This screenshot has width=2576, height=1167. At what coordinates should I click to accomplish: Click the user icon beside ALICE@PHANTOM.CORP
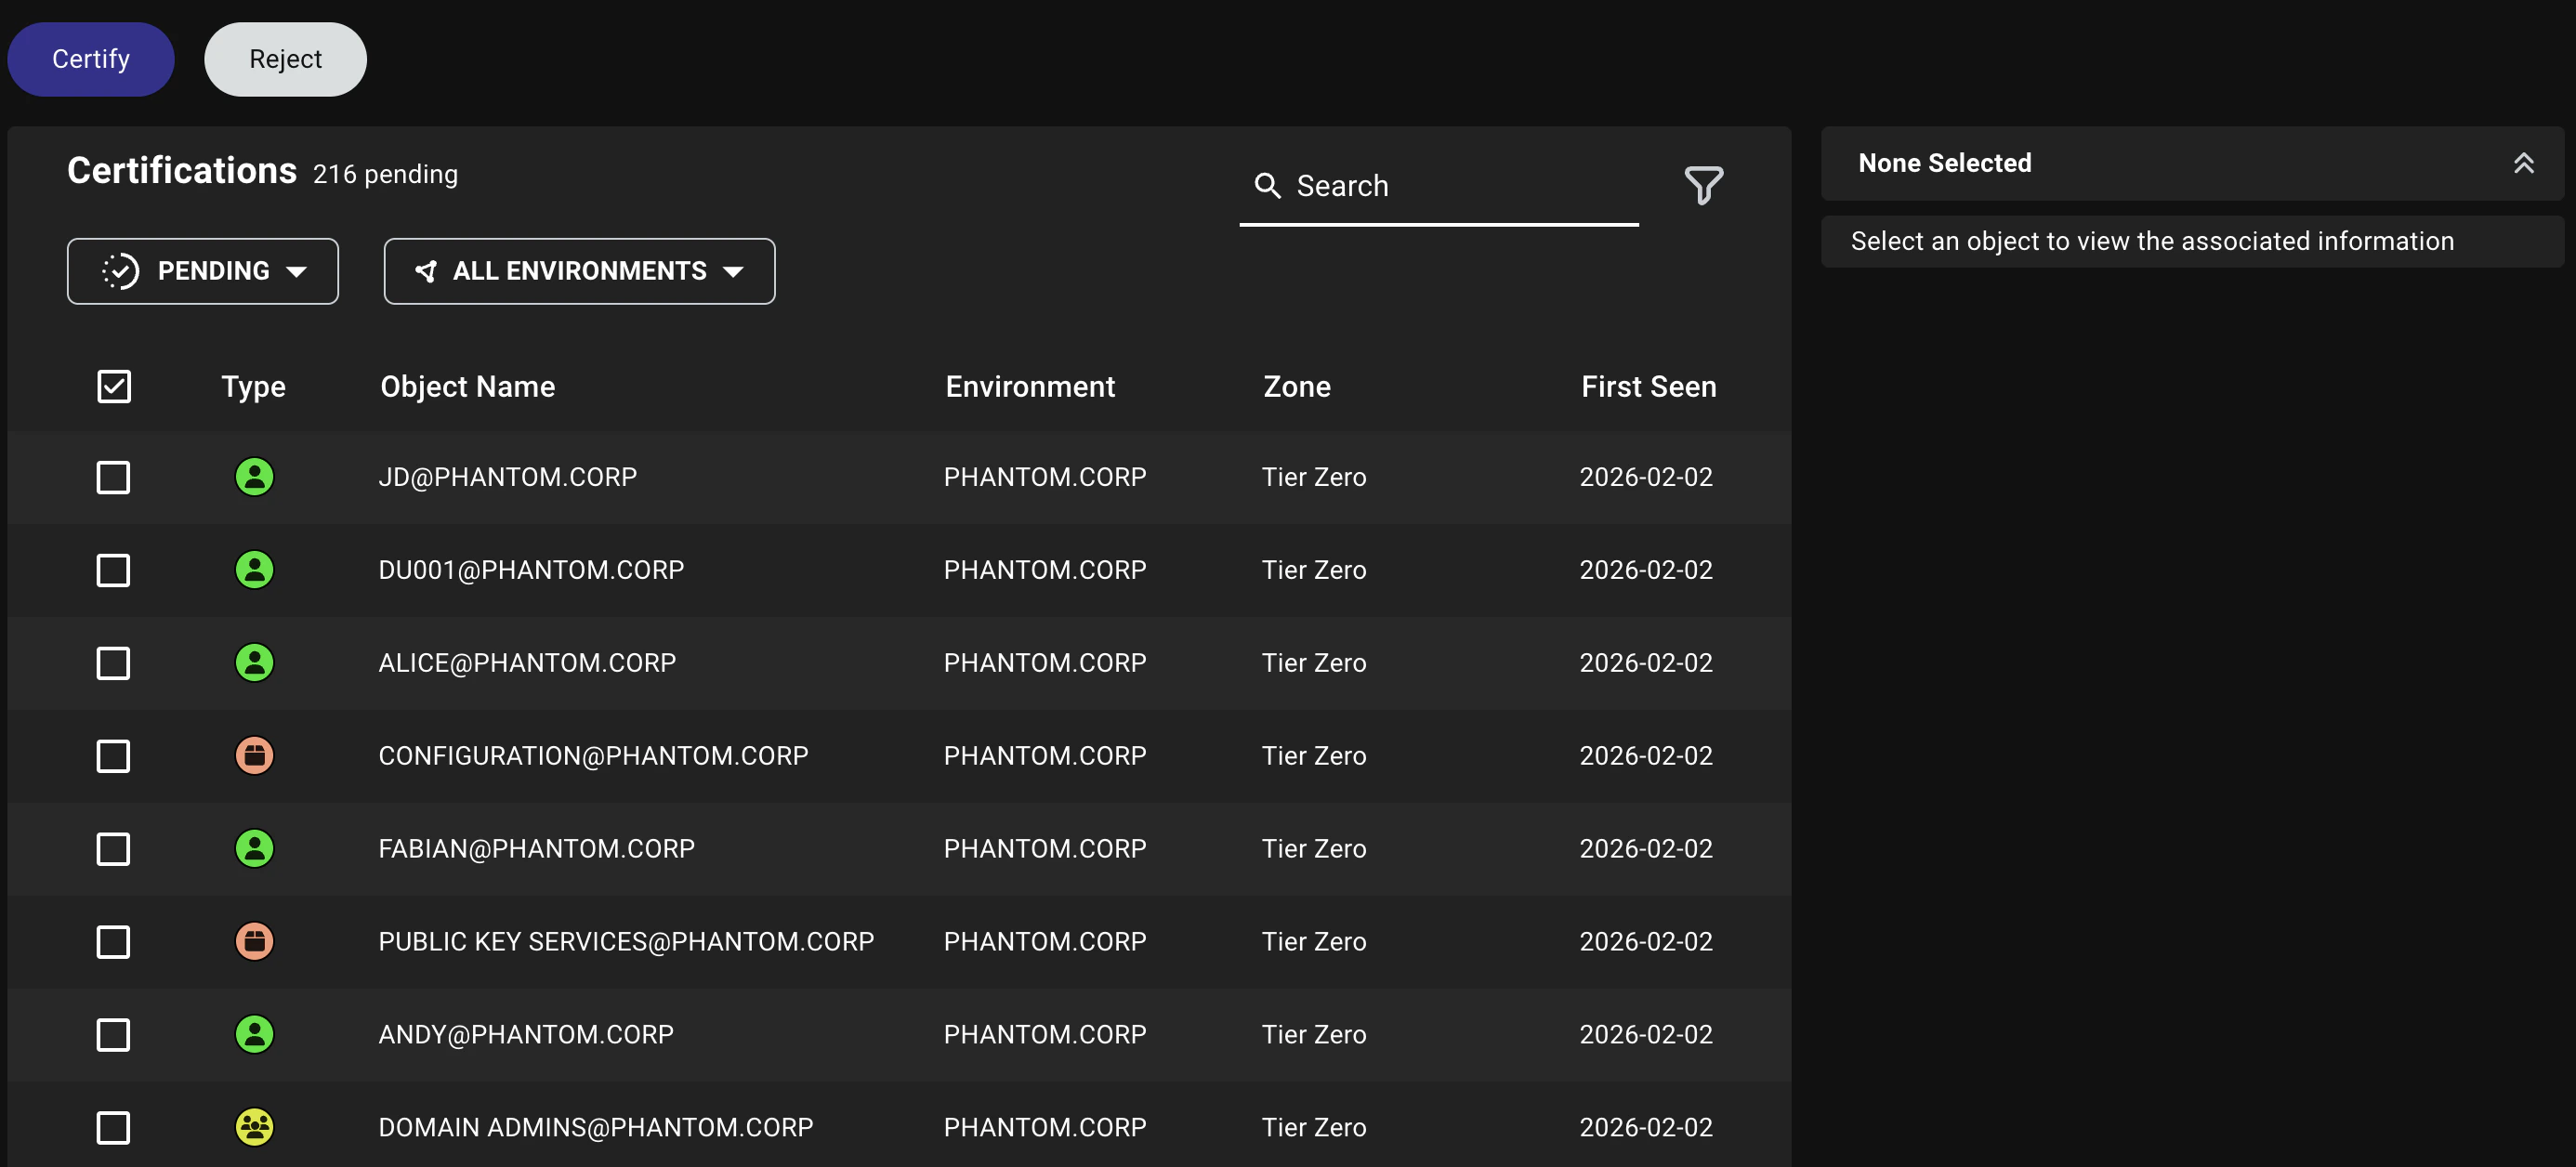click(255, 662)
